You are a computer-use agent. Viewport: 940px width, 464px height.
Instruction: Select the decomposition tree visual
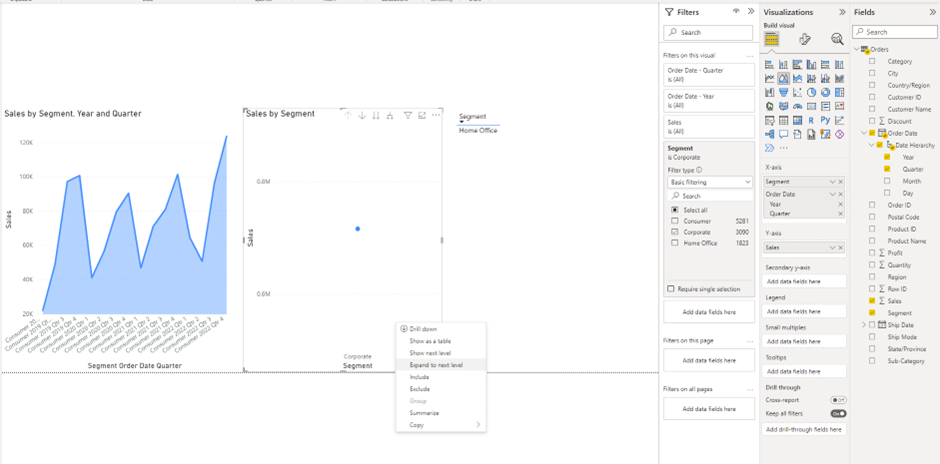[x=770, y=134]
